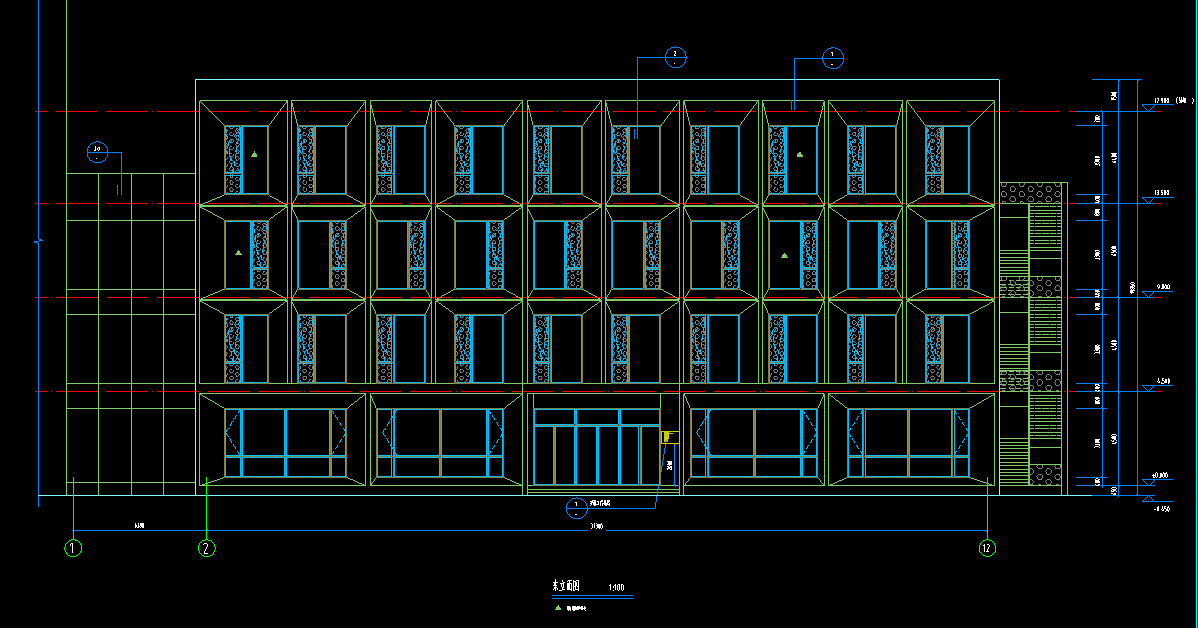Pick grid axis bubble number 12
The width and height of the screenshot is (1198, 628).
coord(987,548)
